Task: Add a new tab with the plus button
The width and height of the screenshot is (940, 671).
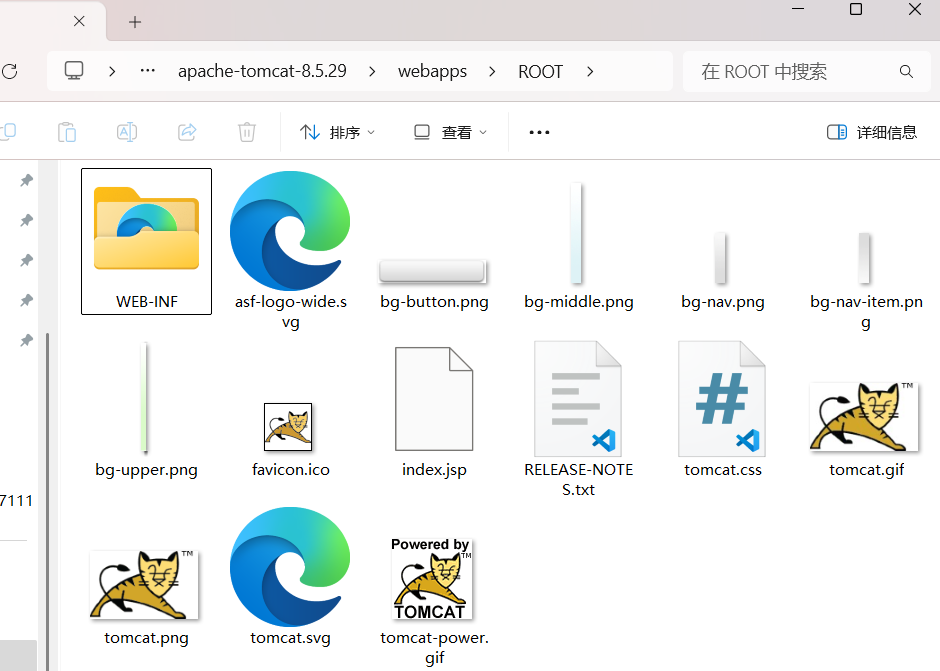Action: [135, 22]
